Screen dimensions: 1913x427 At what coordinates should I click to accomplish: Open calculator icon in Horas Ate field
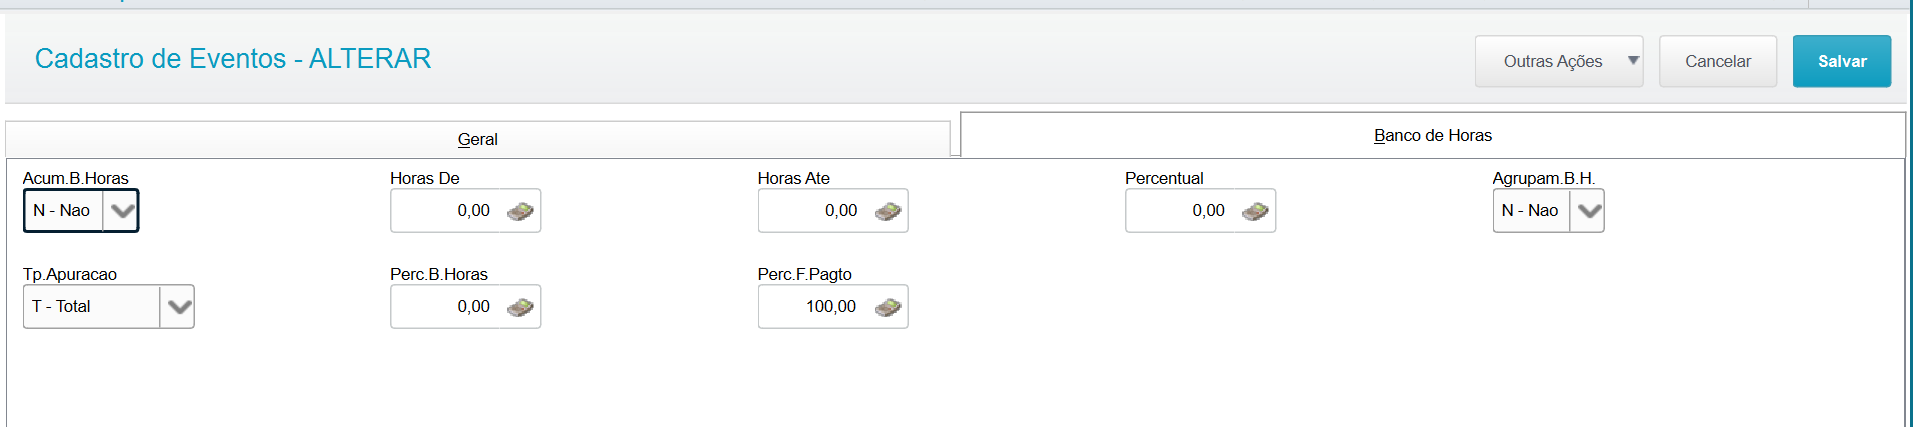888,211
